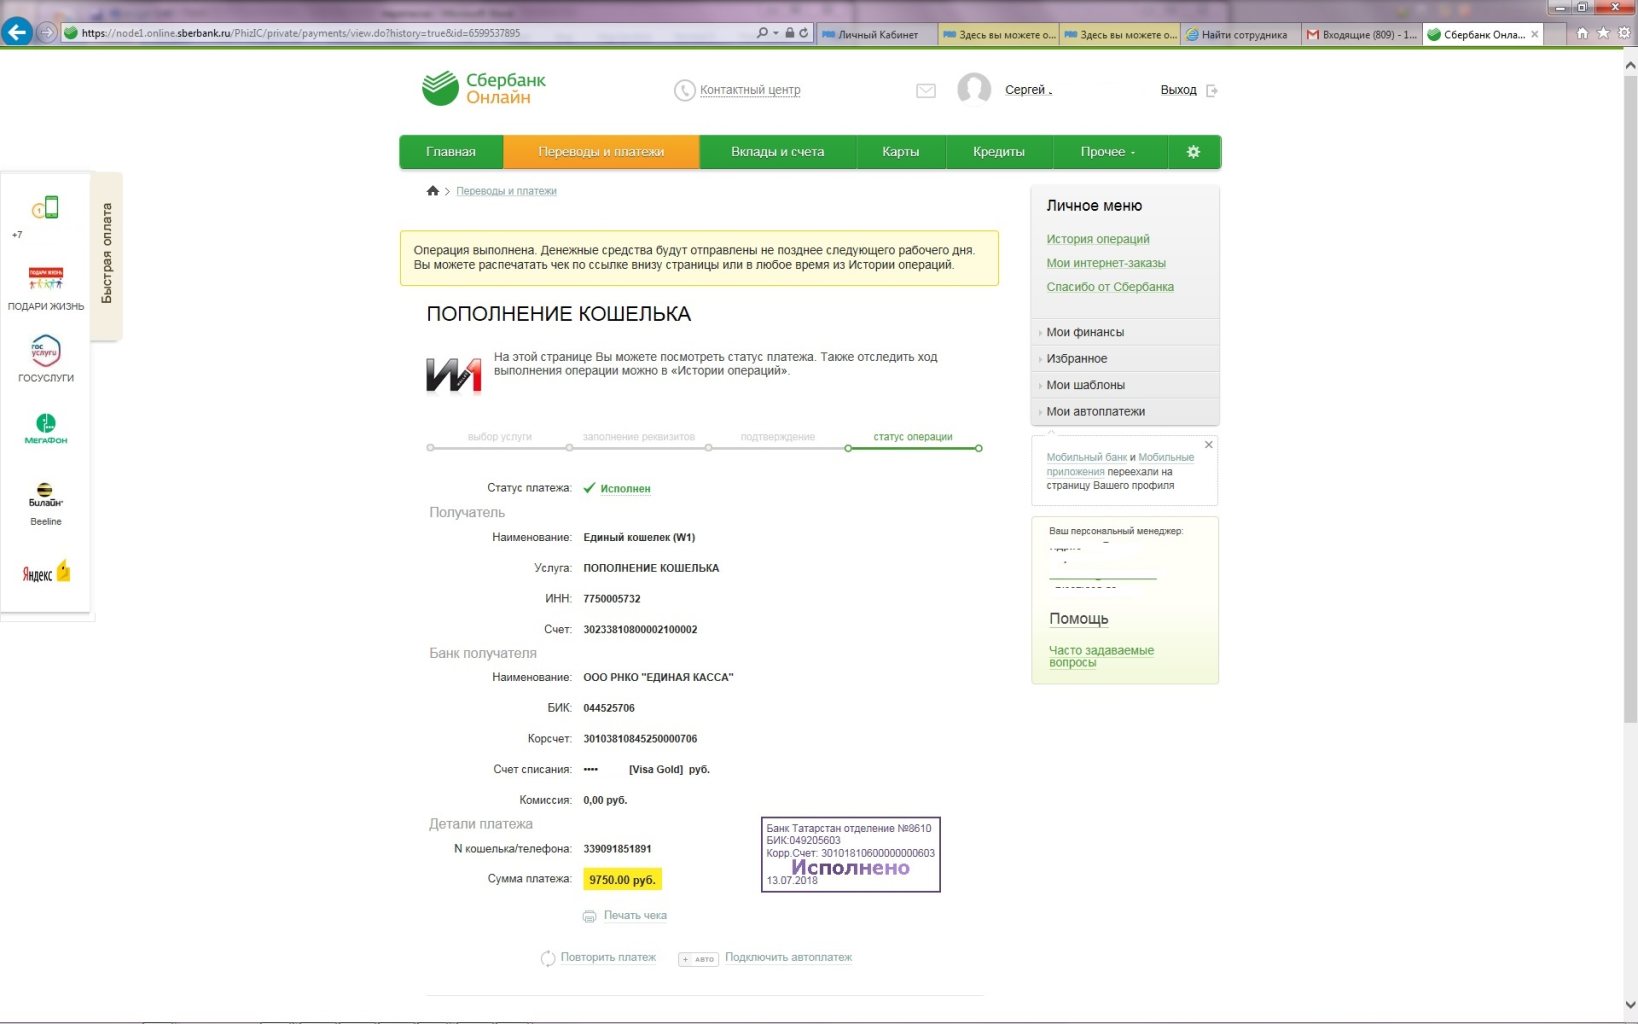1638x1024 pixels.
Task: Click the browser forward arrow button
Action: 46,33
